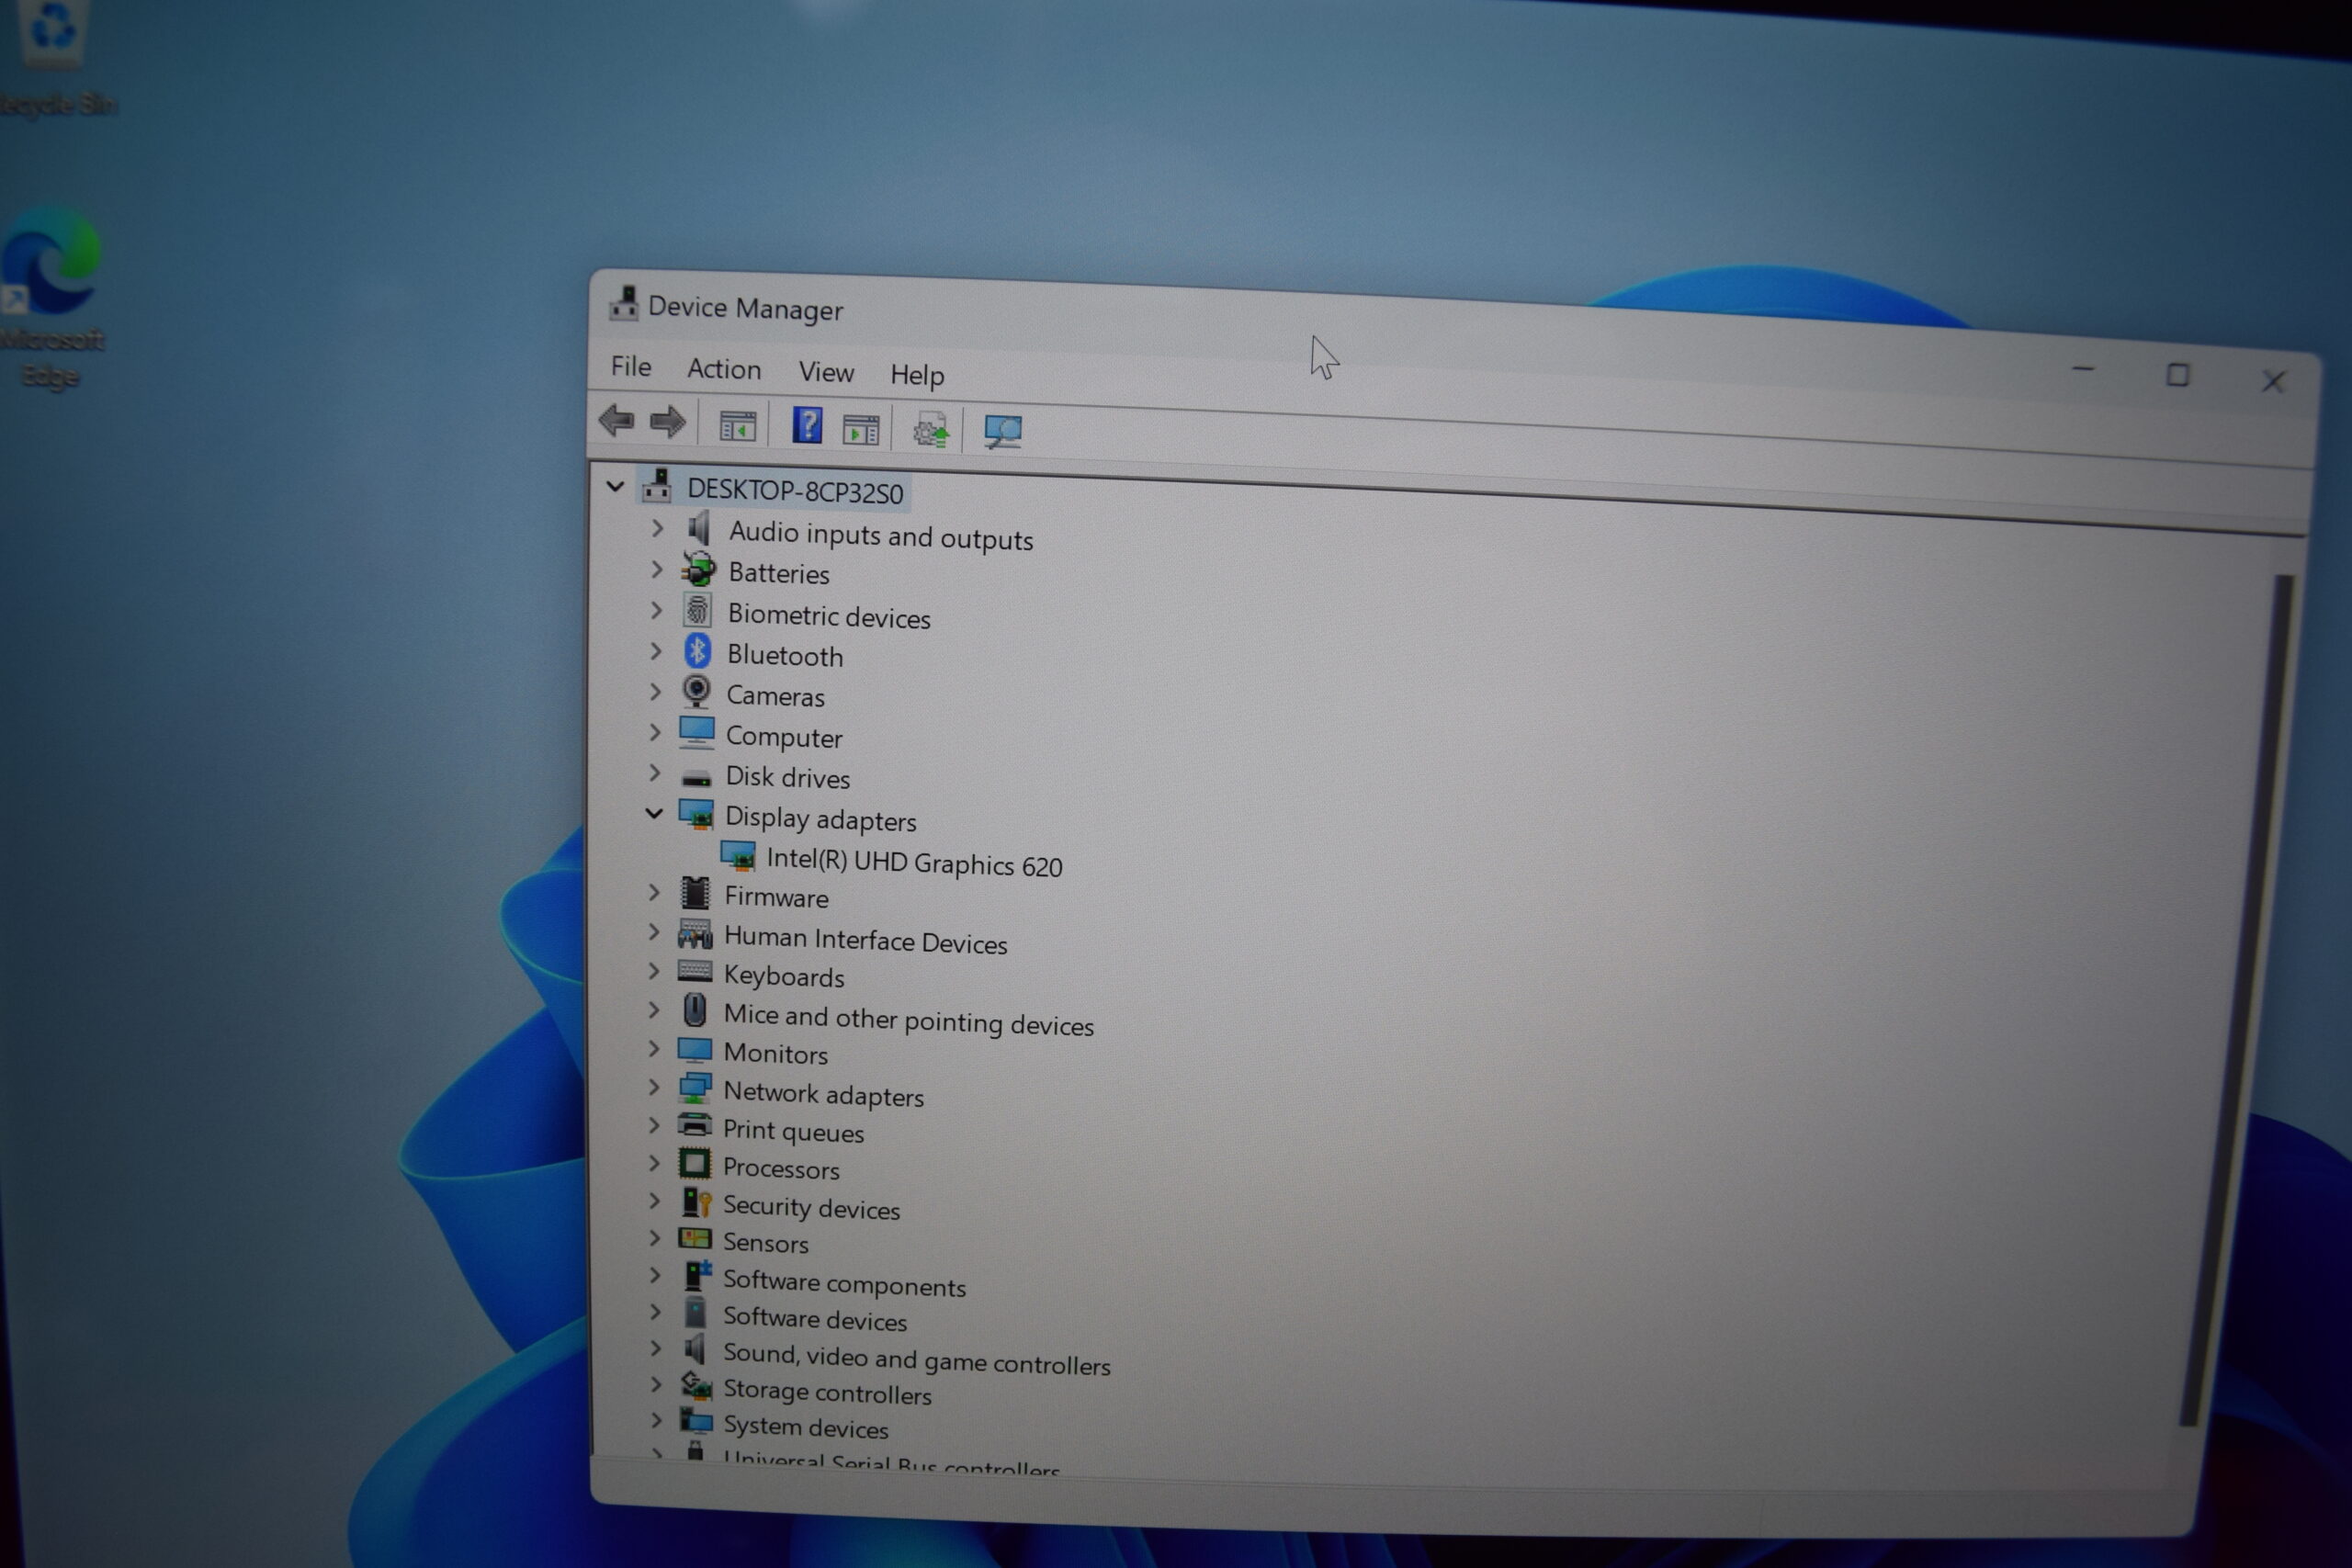Expand the Software components chevron
2352x1568 pixels.
(x=655, y=1275)
